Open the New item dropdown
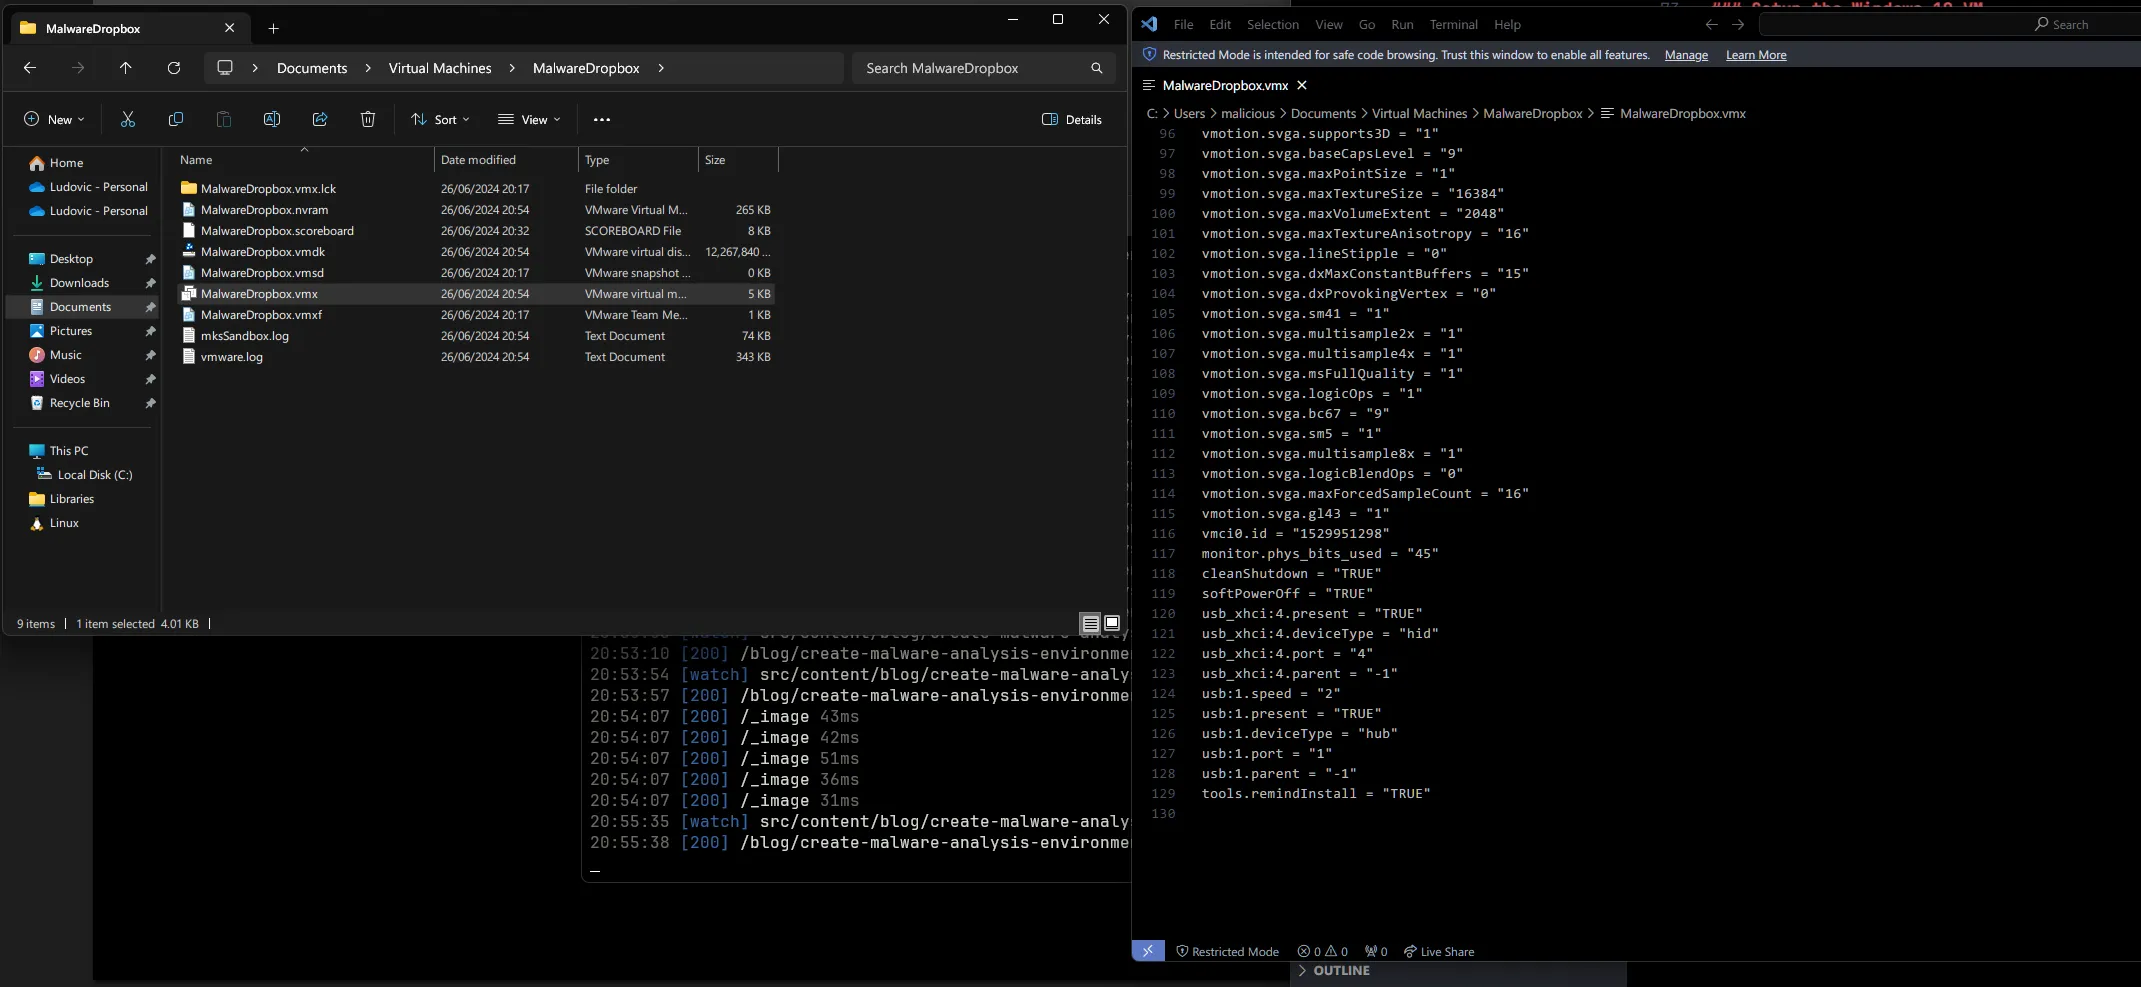 click(54, 120)
